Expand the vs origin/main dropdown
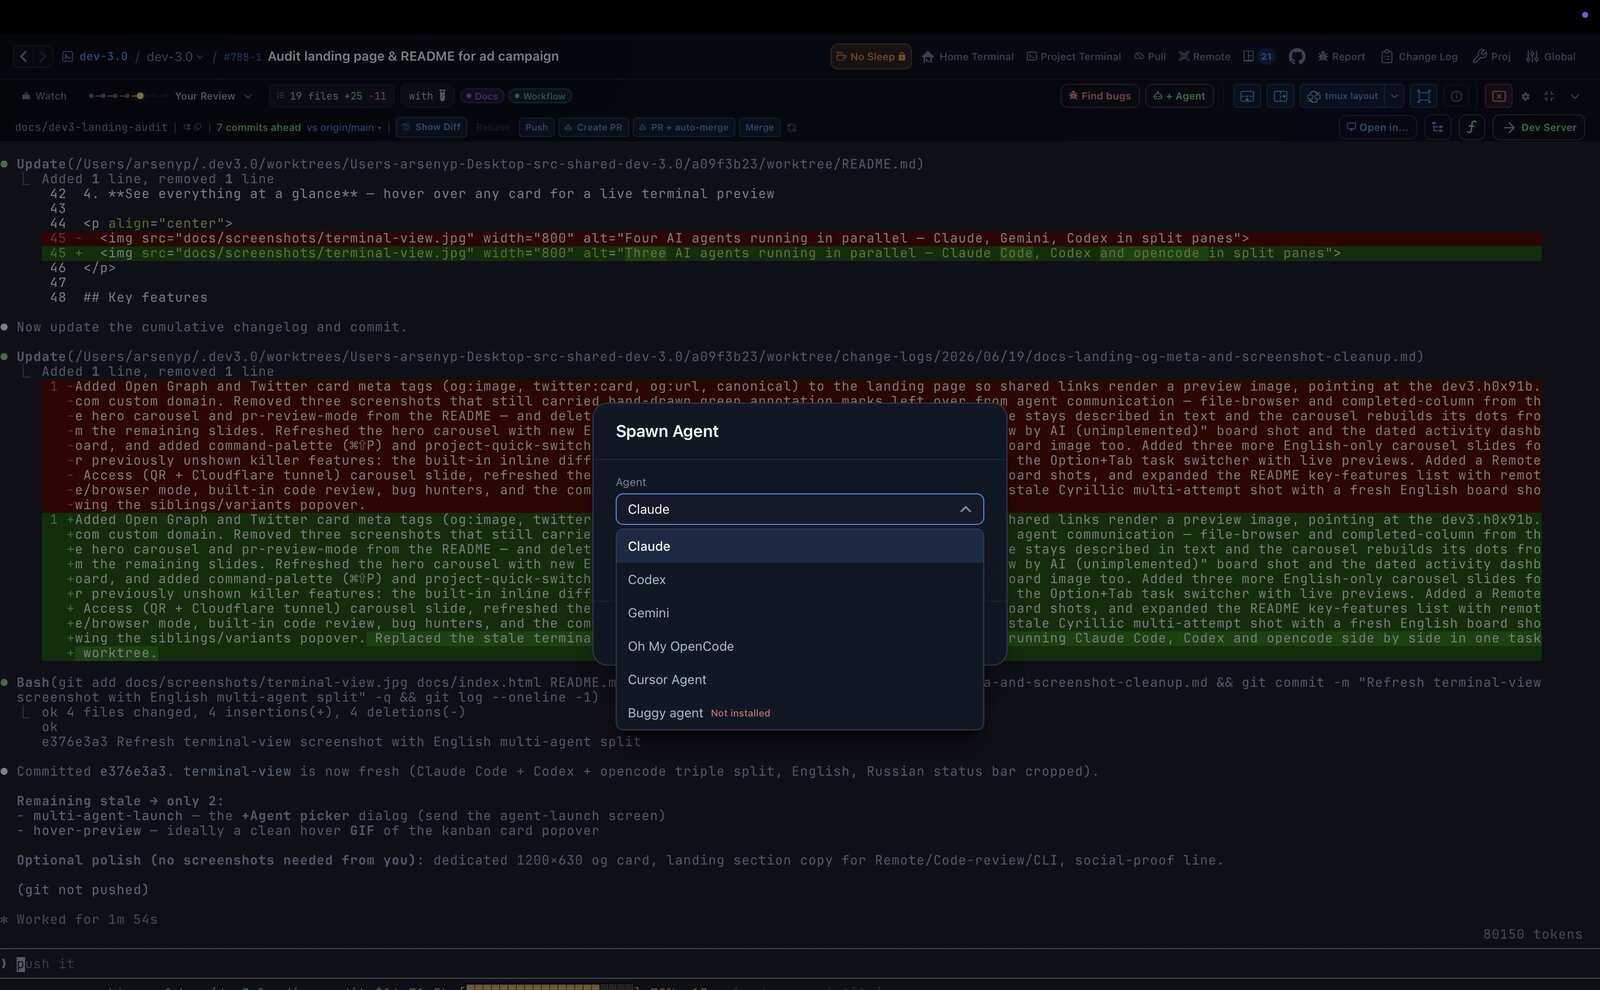Image resolution: width=1600 pixels, height=990 pixels. click(344, 127)
